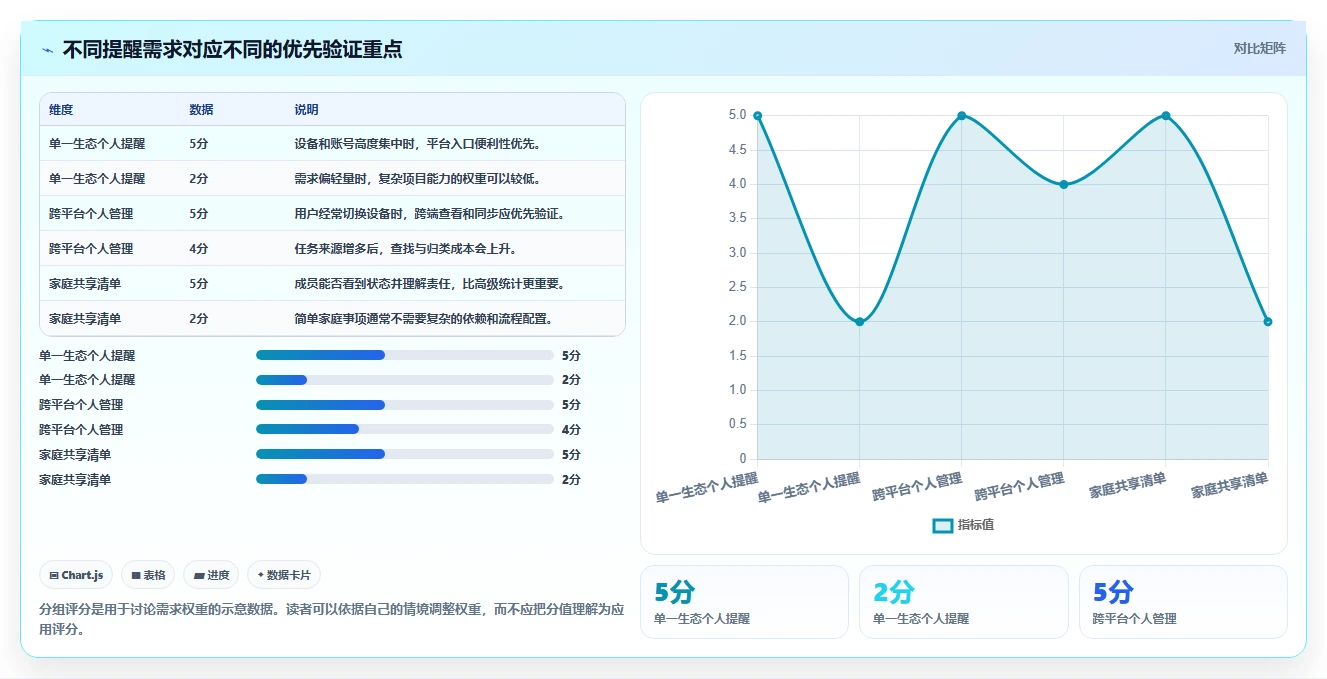Click the 3.0 label on the y-axis

738,253
